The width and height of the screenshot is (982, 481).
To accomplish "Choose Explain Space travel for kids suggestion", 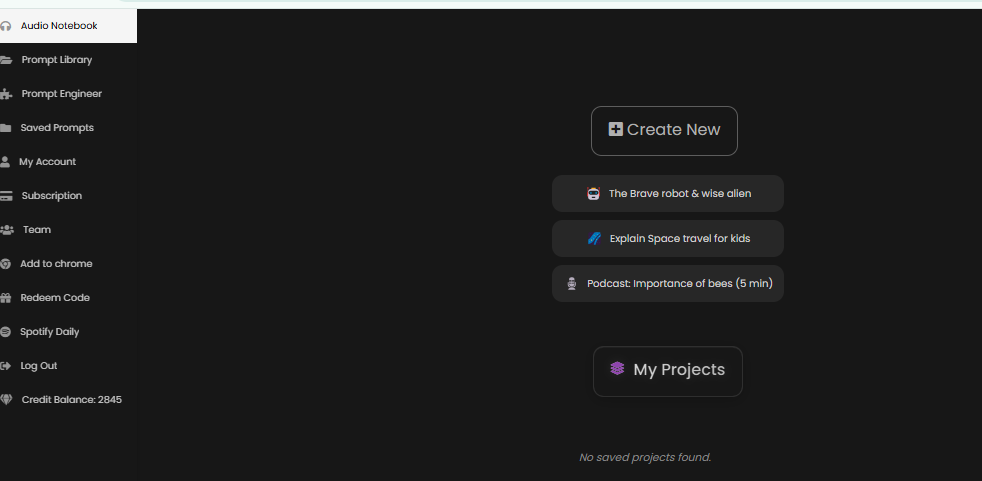I will pos(668,239).
